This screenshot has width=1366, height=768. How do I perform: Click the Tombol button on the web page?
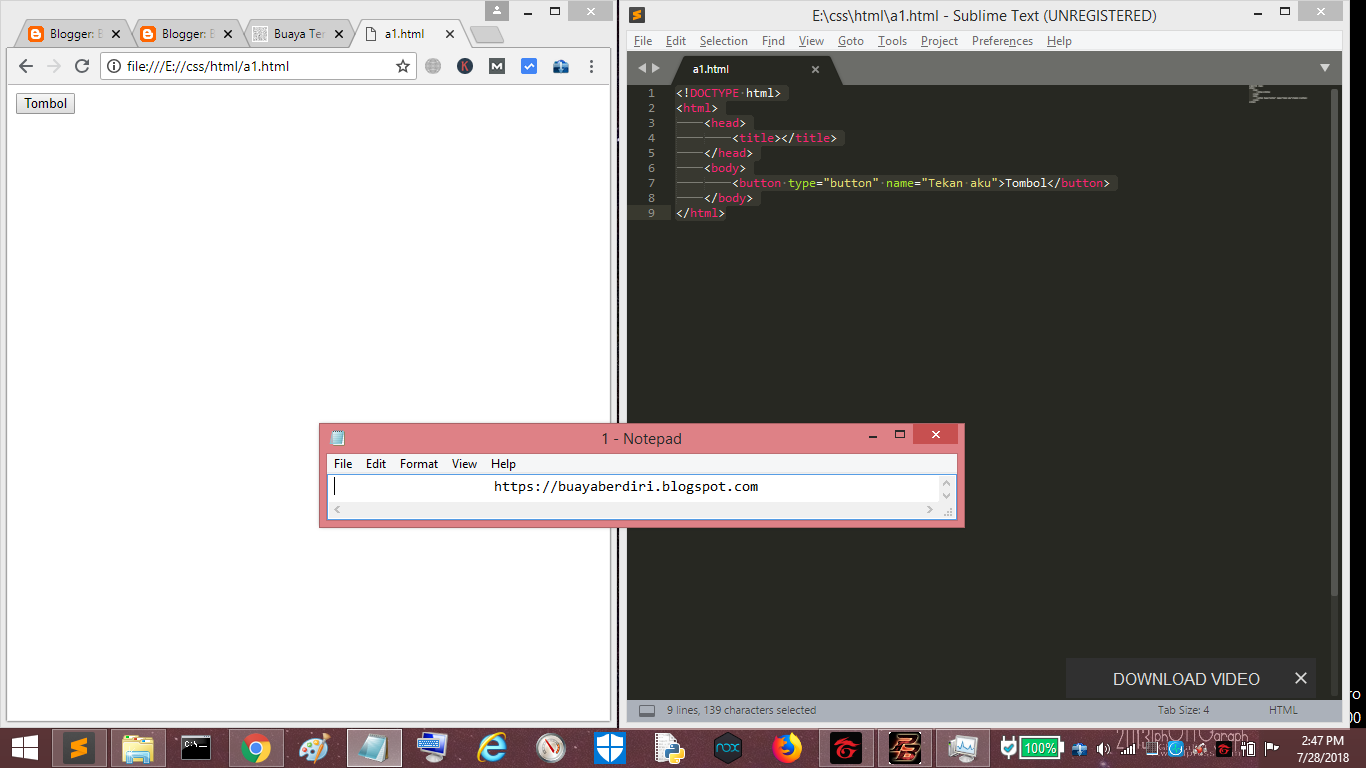[46, 103]
